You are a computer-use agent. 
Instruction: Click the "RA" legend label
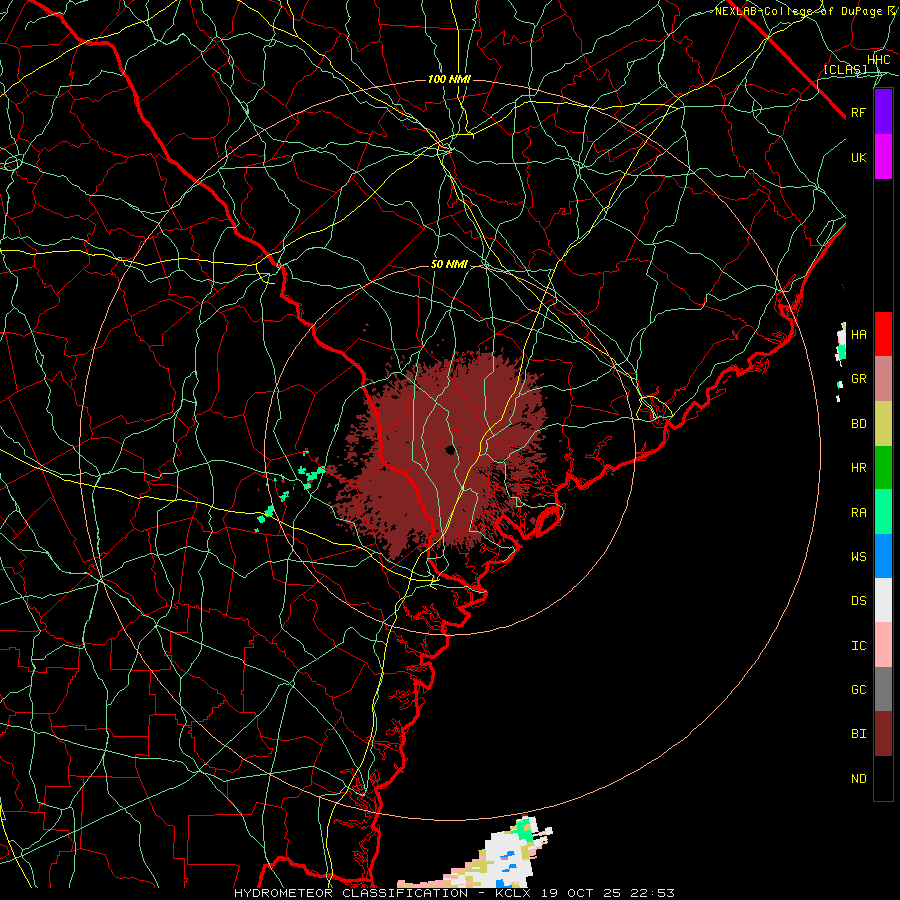858,513
